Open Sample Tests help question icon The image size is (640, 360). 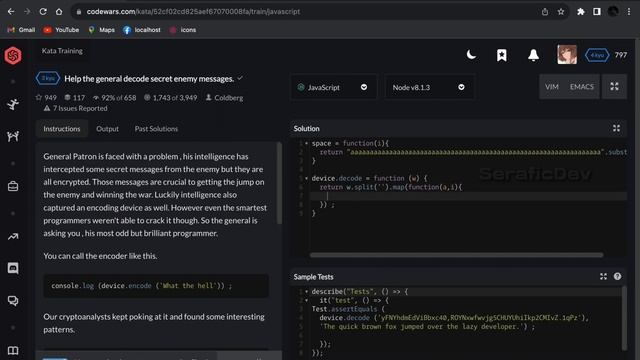coord(617,277)
